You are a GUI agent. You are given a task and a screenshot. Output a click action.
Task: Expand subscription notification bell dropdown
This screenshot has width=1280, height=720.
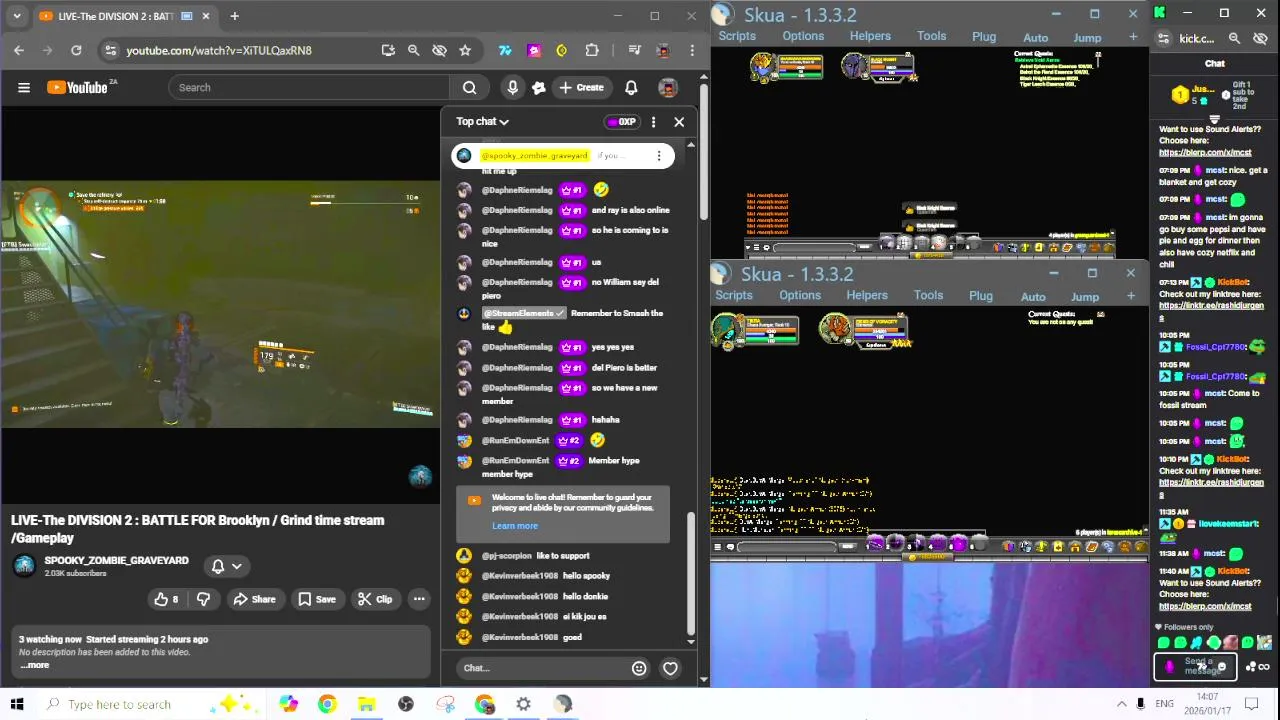click(x=227, y=566)
